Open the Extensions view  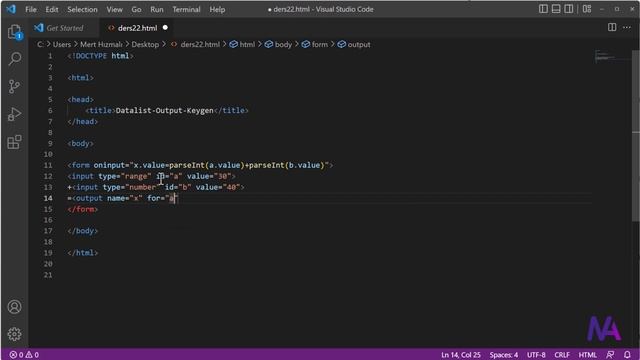pos(14,142)
